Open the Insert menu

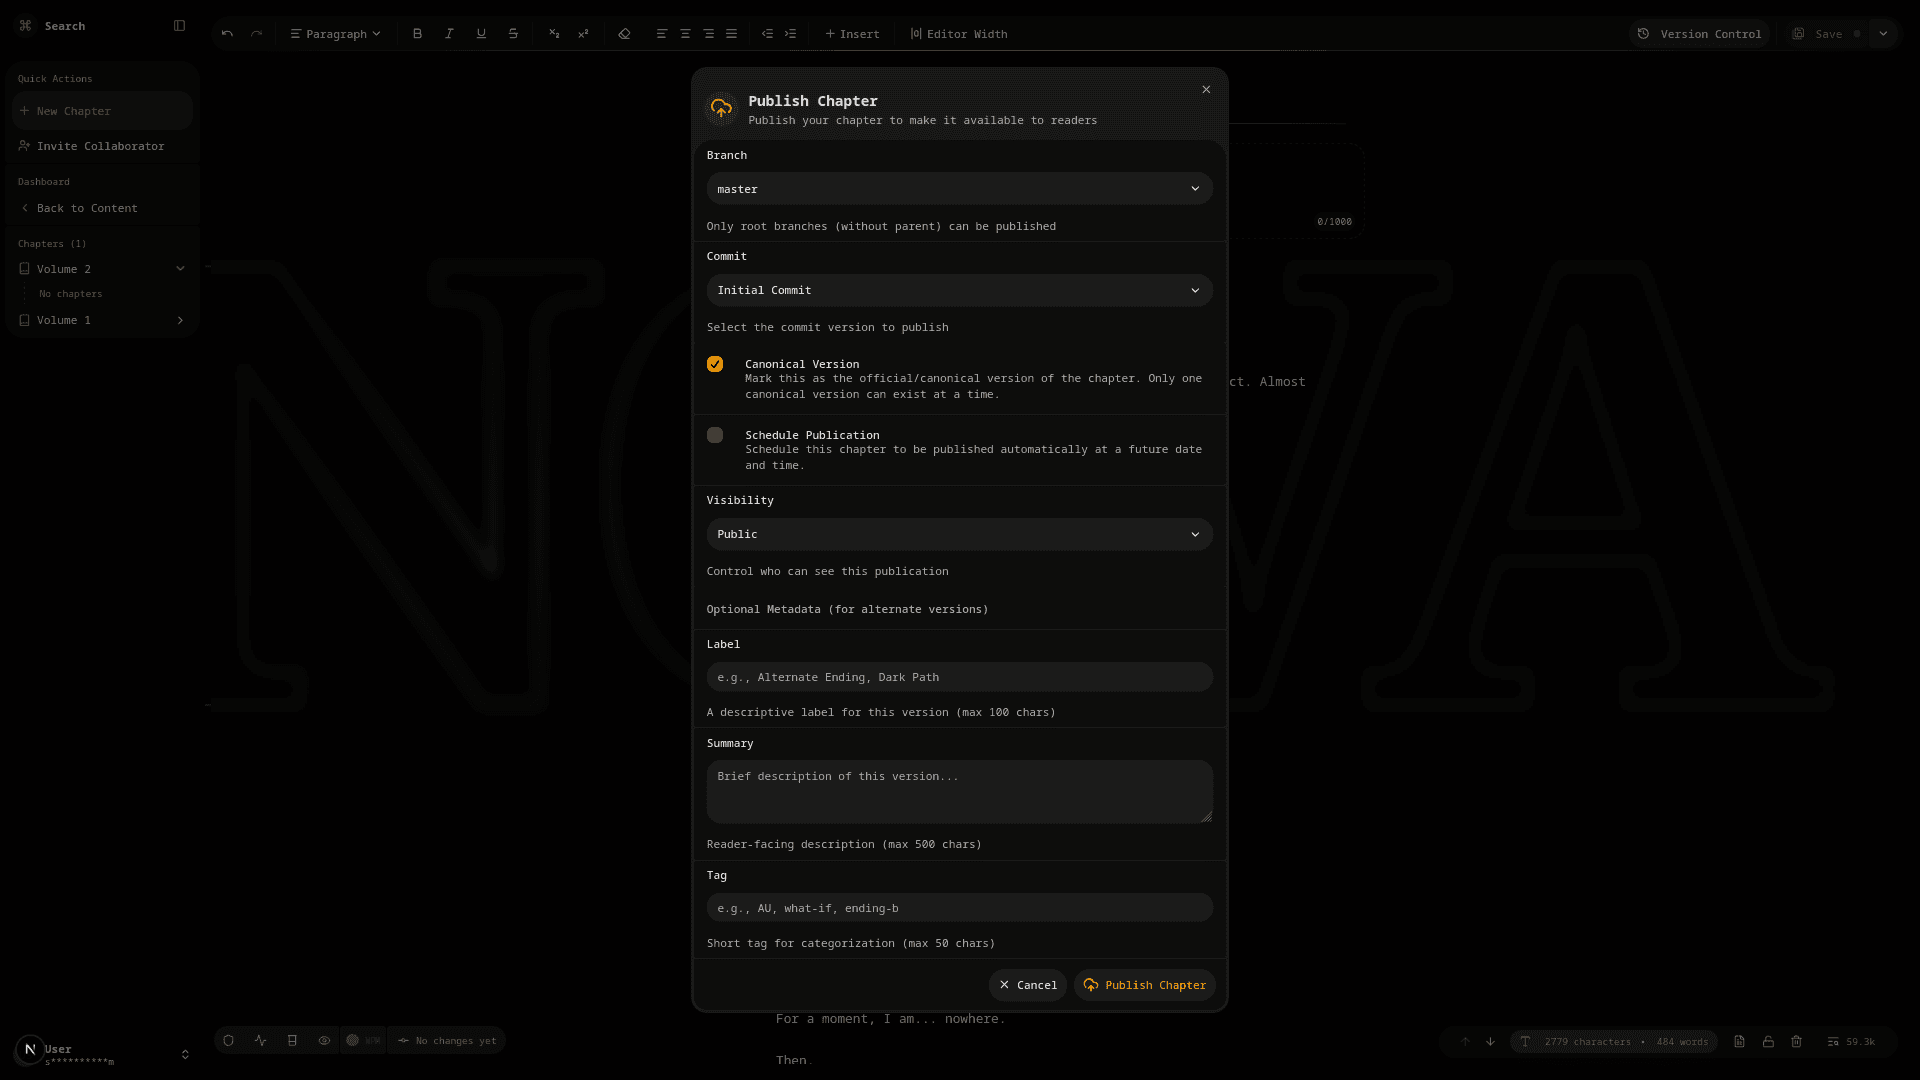click(852, 33)
